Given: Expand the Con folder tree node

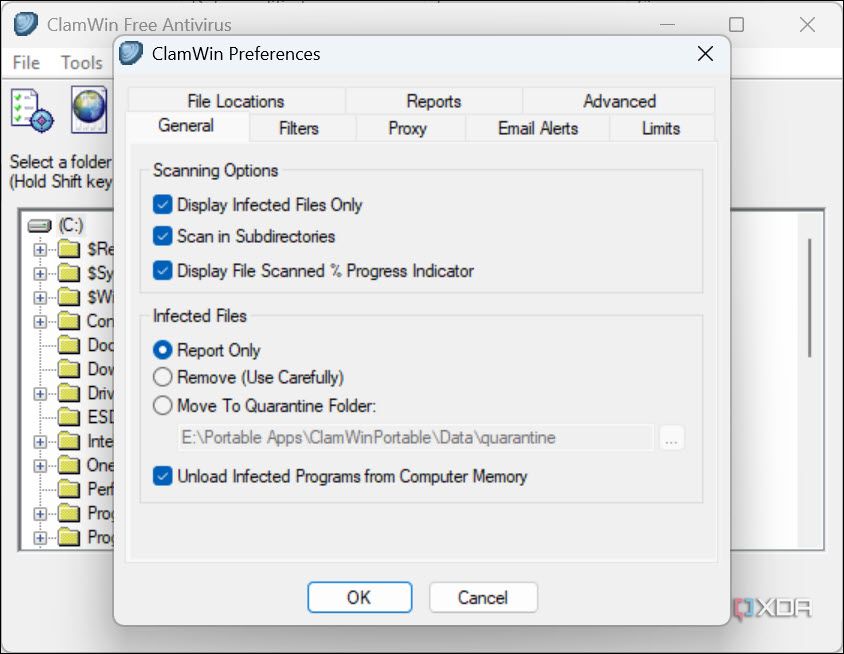Looking at the screenshot, I should [x=40, y=321].
